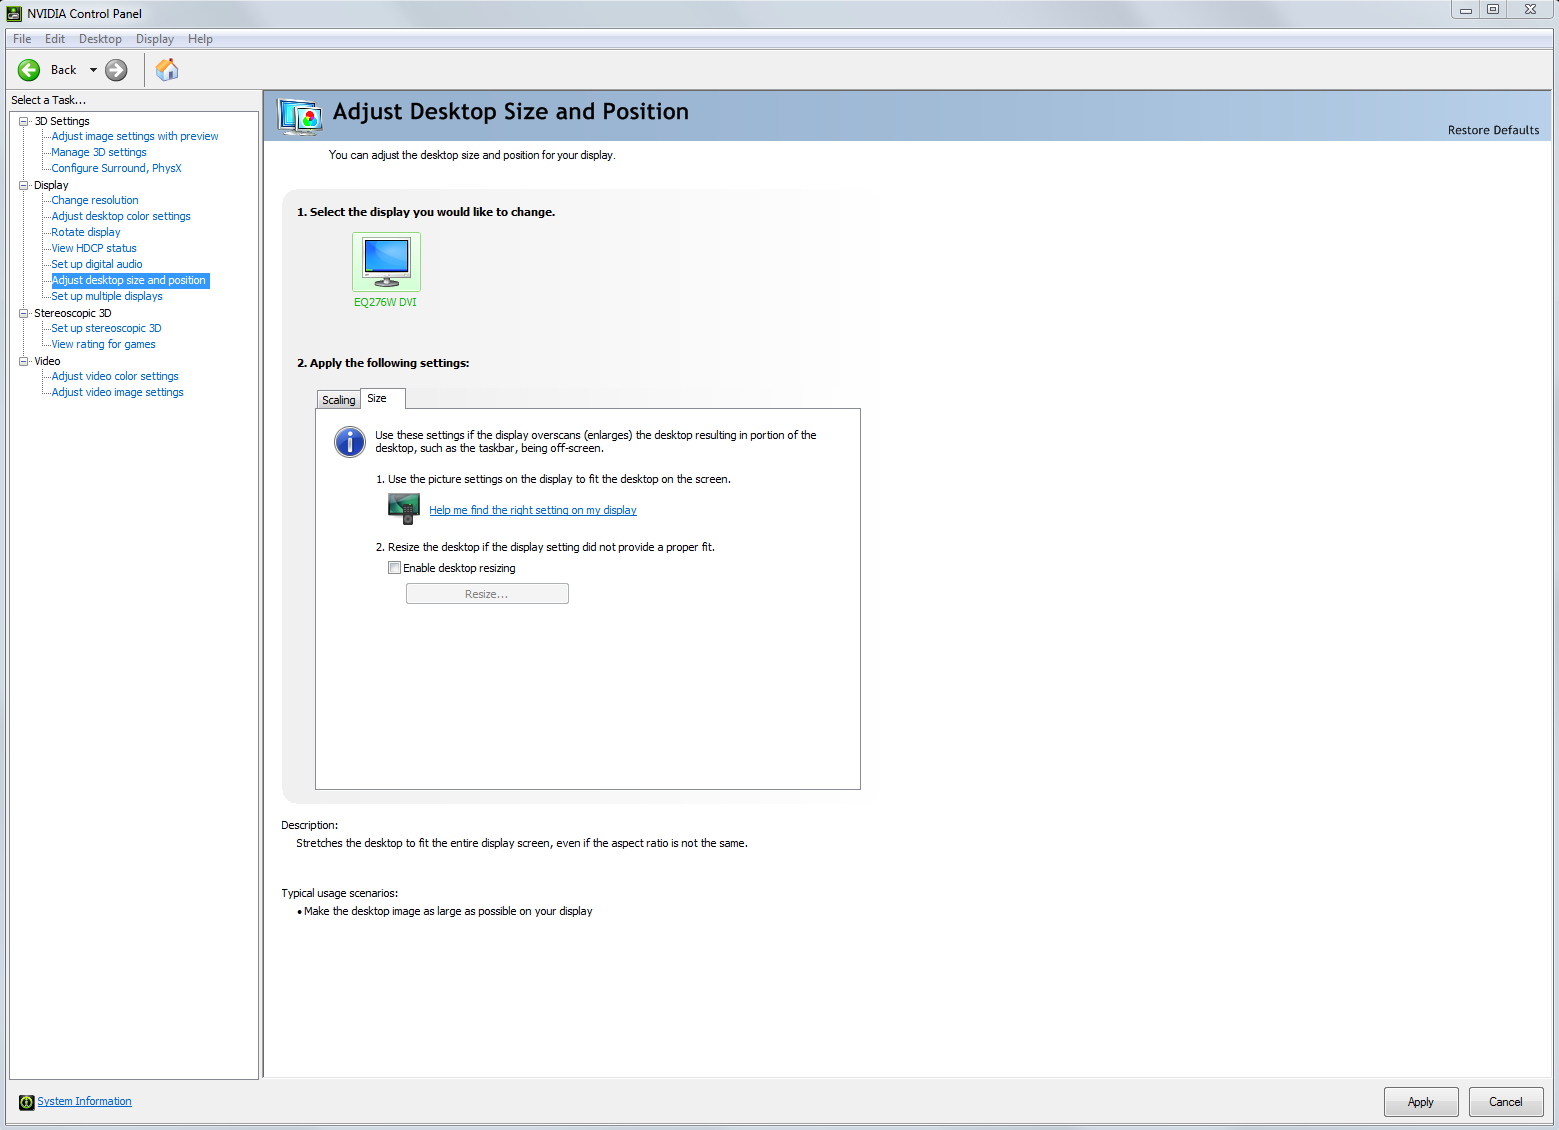Open Manage 3D settings
Image resolution: width=1559 pixels, height=1130 pixels.
99,152
